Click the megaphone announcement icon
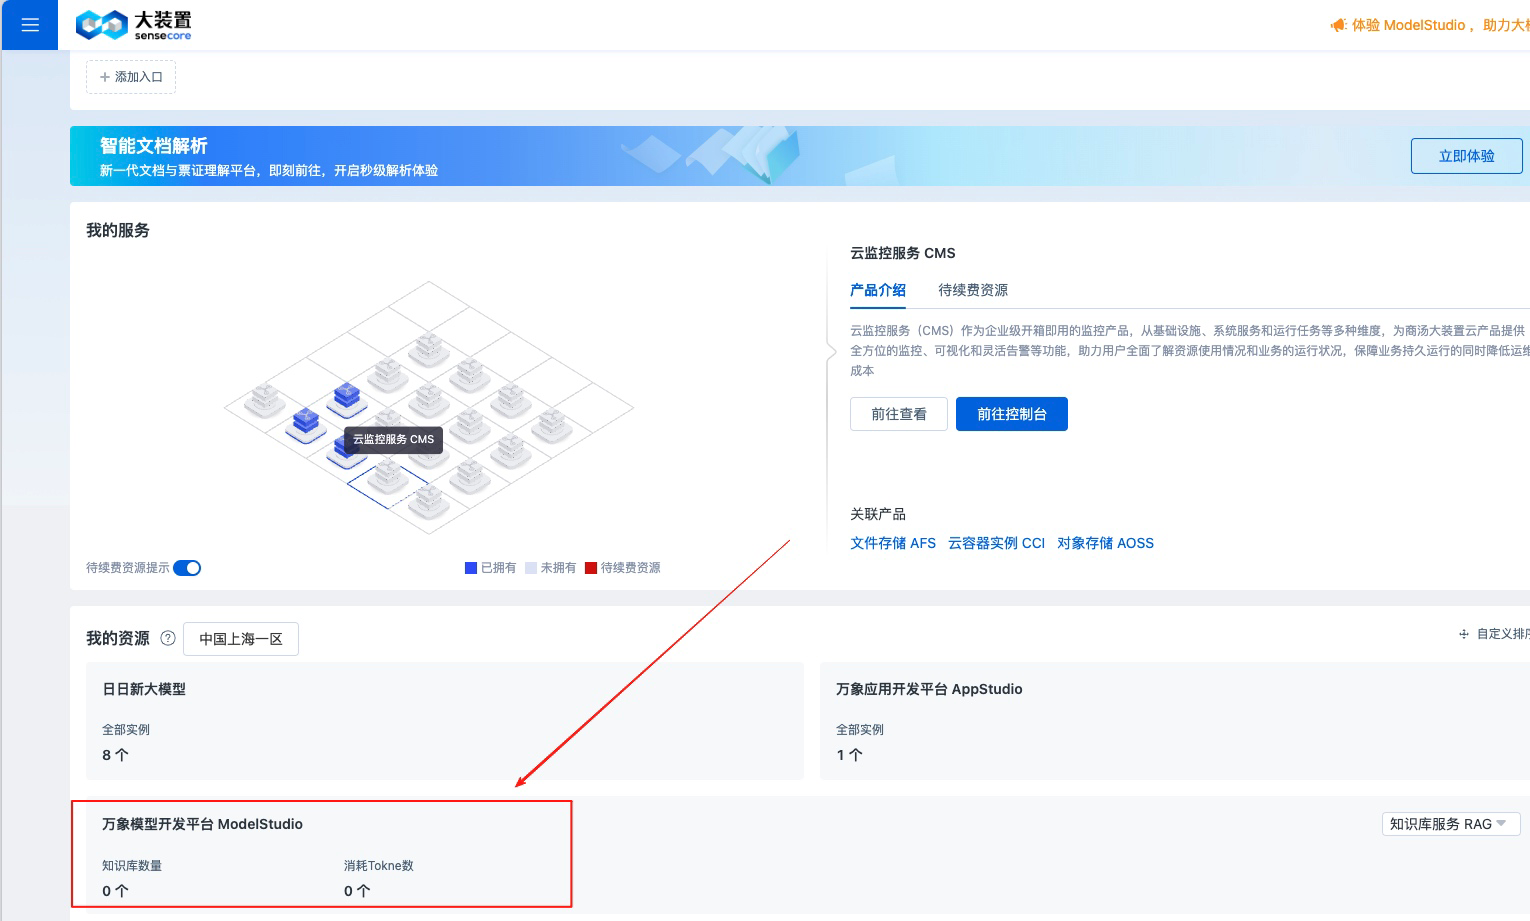1530x921 pixels. point(1338,25)
